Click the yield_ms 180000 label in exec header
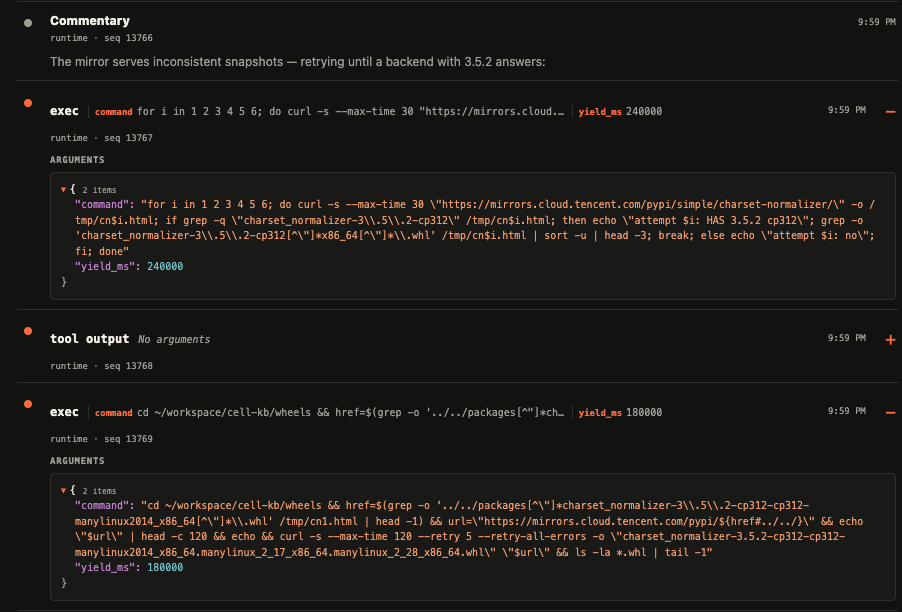Screen dimensions: 902x612 (x=620, y=412)
